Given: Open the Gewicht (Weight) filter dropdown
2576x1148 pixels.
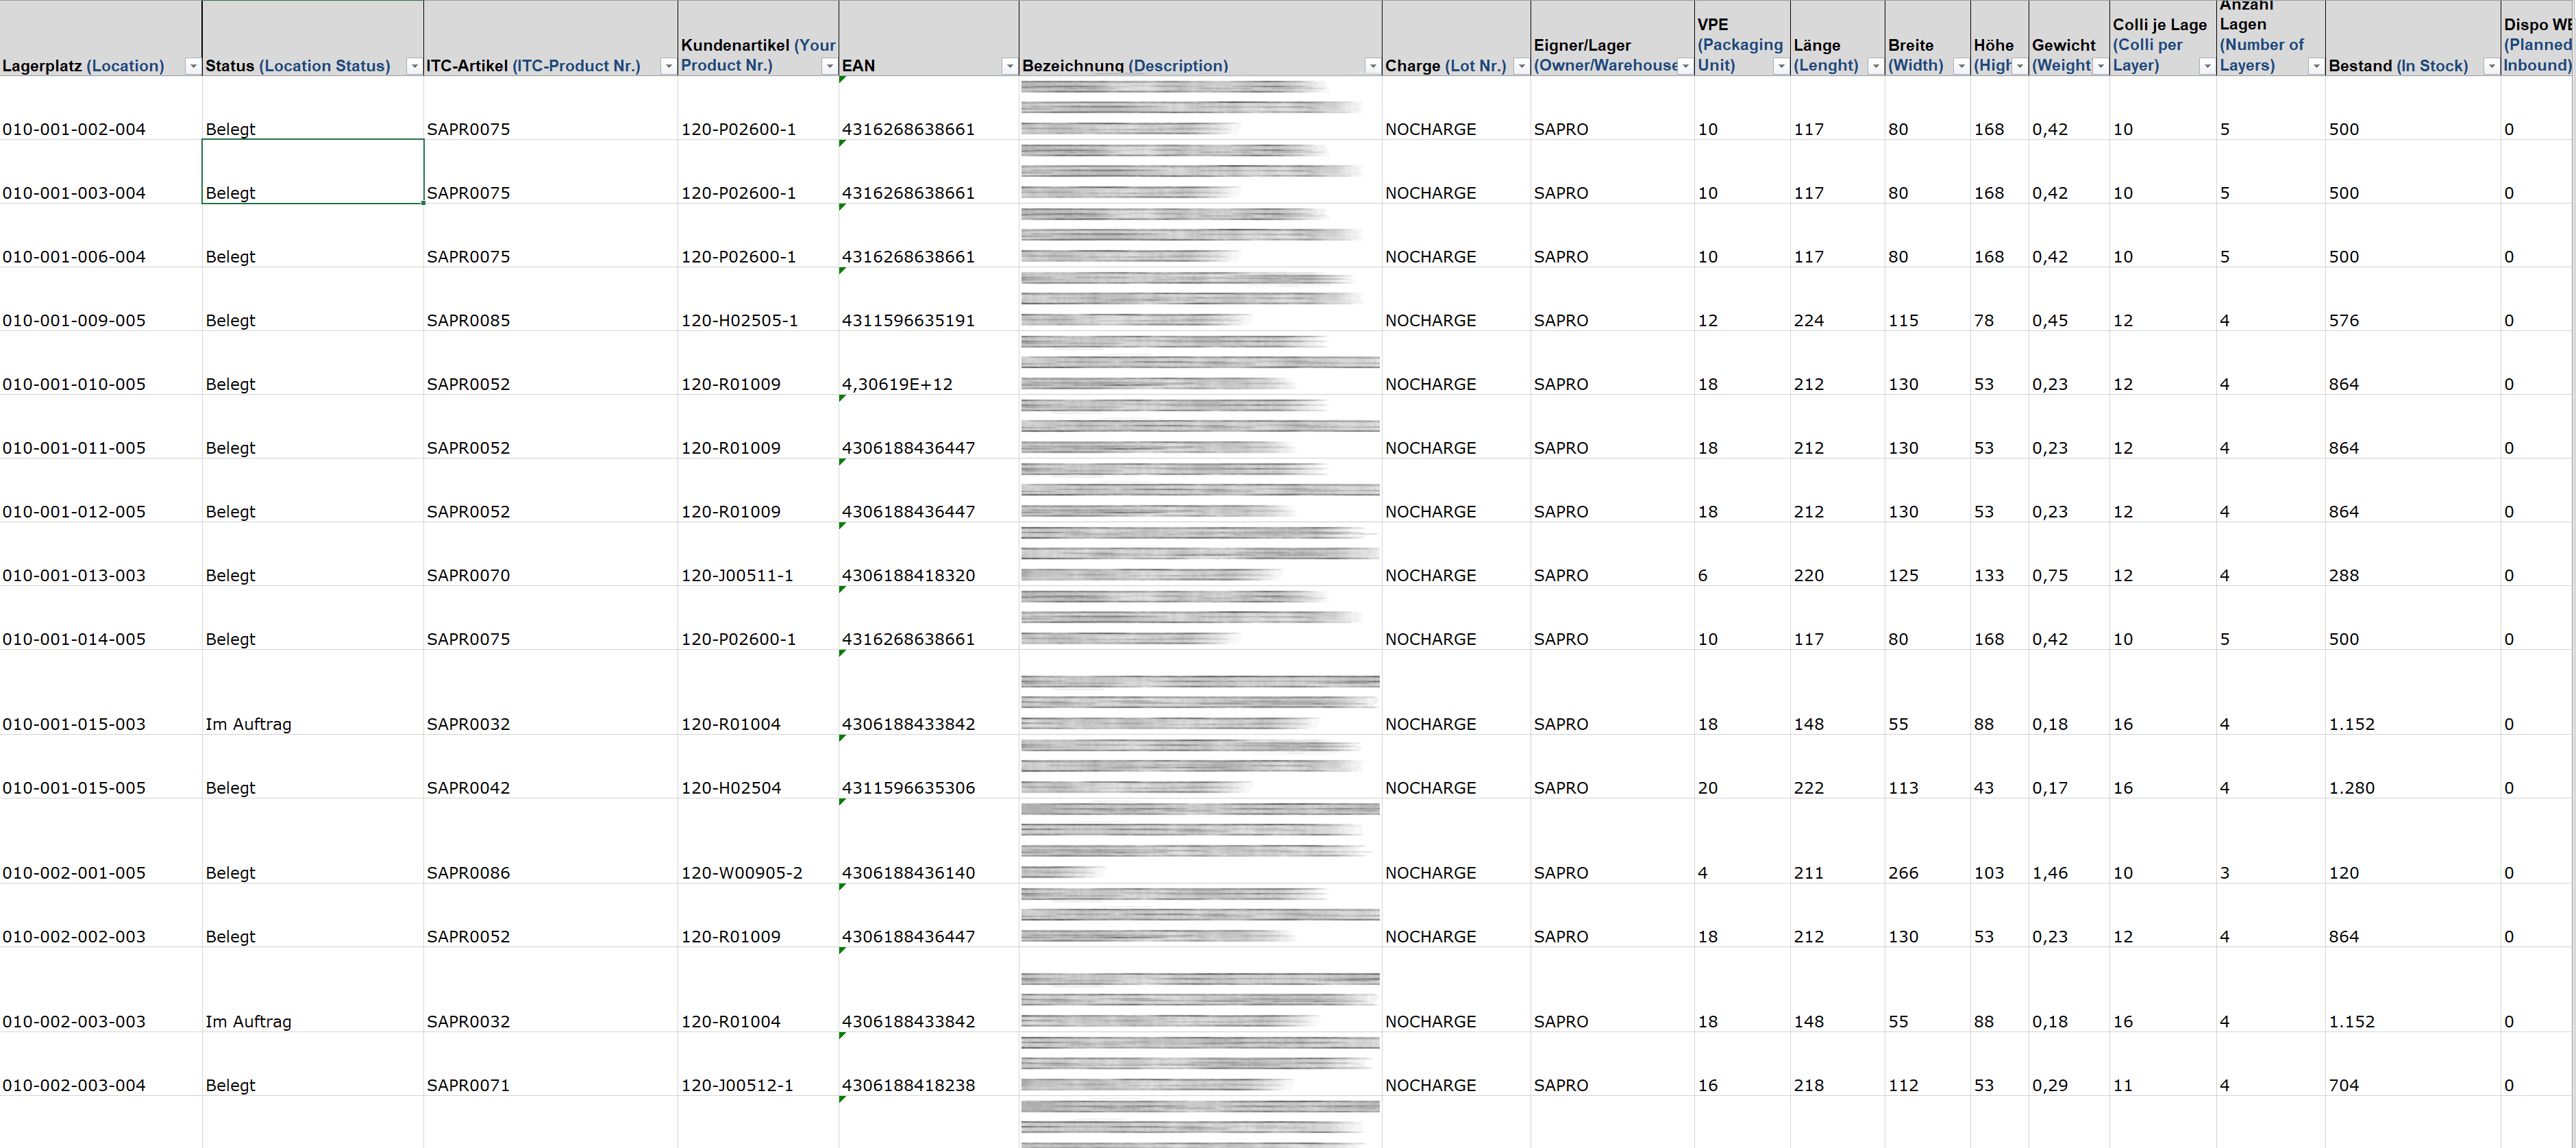Looking at the screenshot, I should click(2100, 66).
